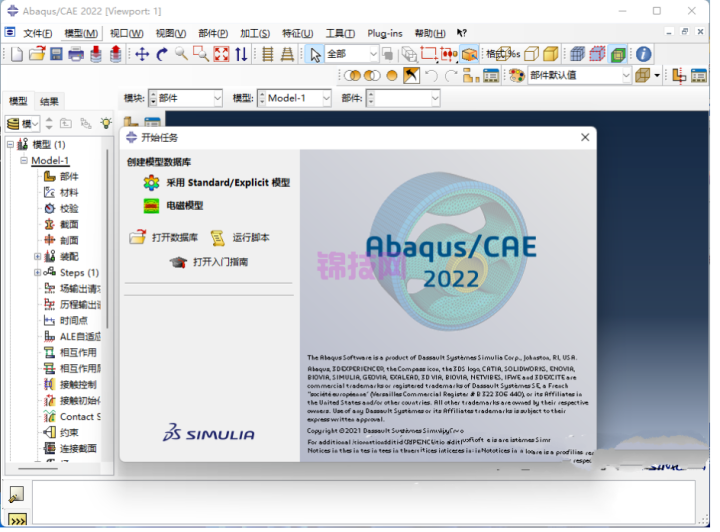
Task: Collapse the 模型 (1) root tree node
Action: pos(10,144)
